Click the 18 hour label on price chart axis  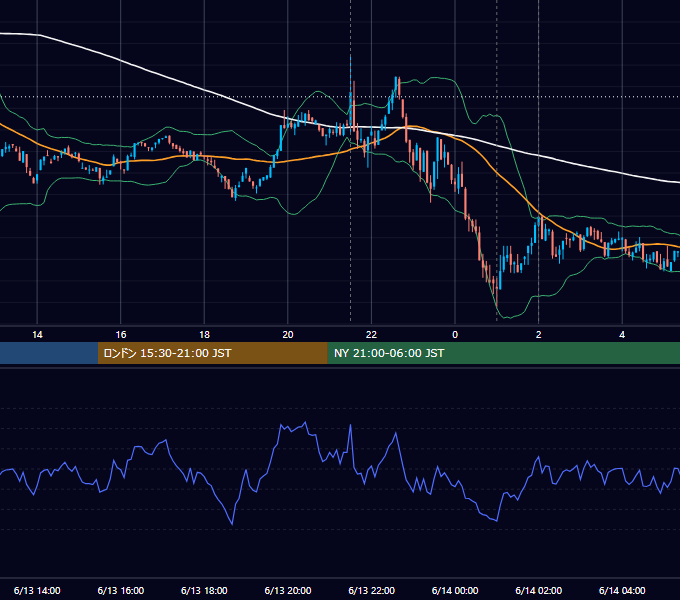204,335
